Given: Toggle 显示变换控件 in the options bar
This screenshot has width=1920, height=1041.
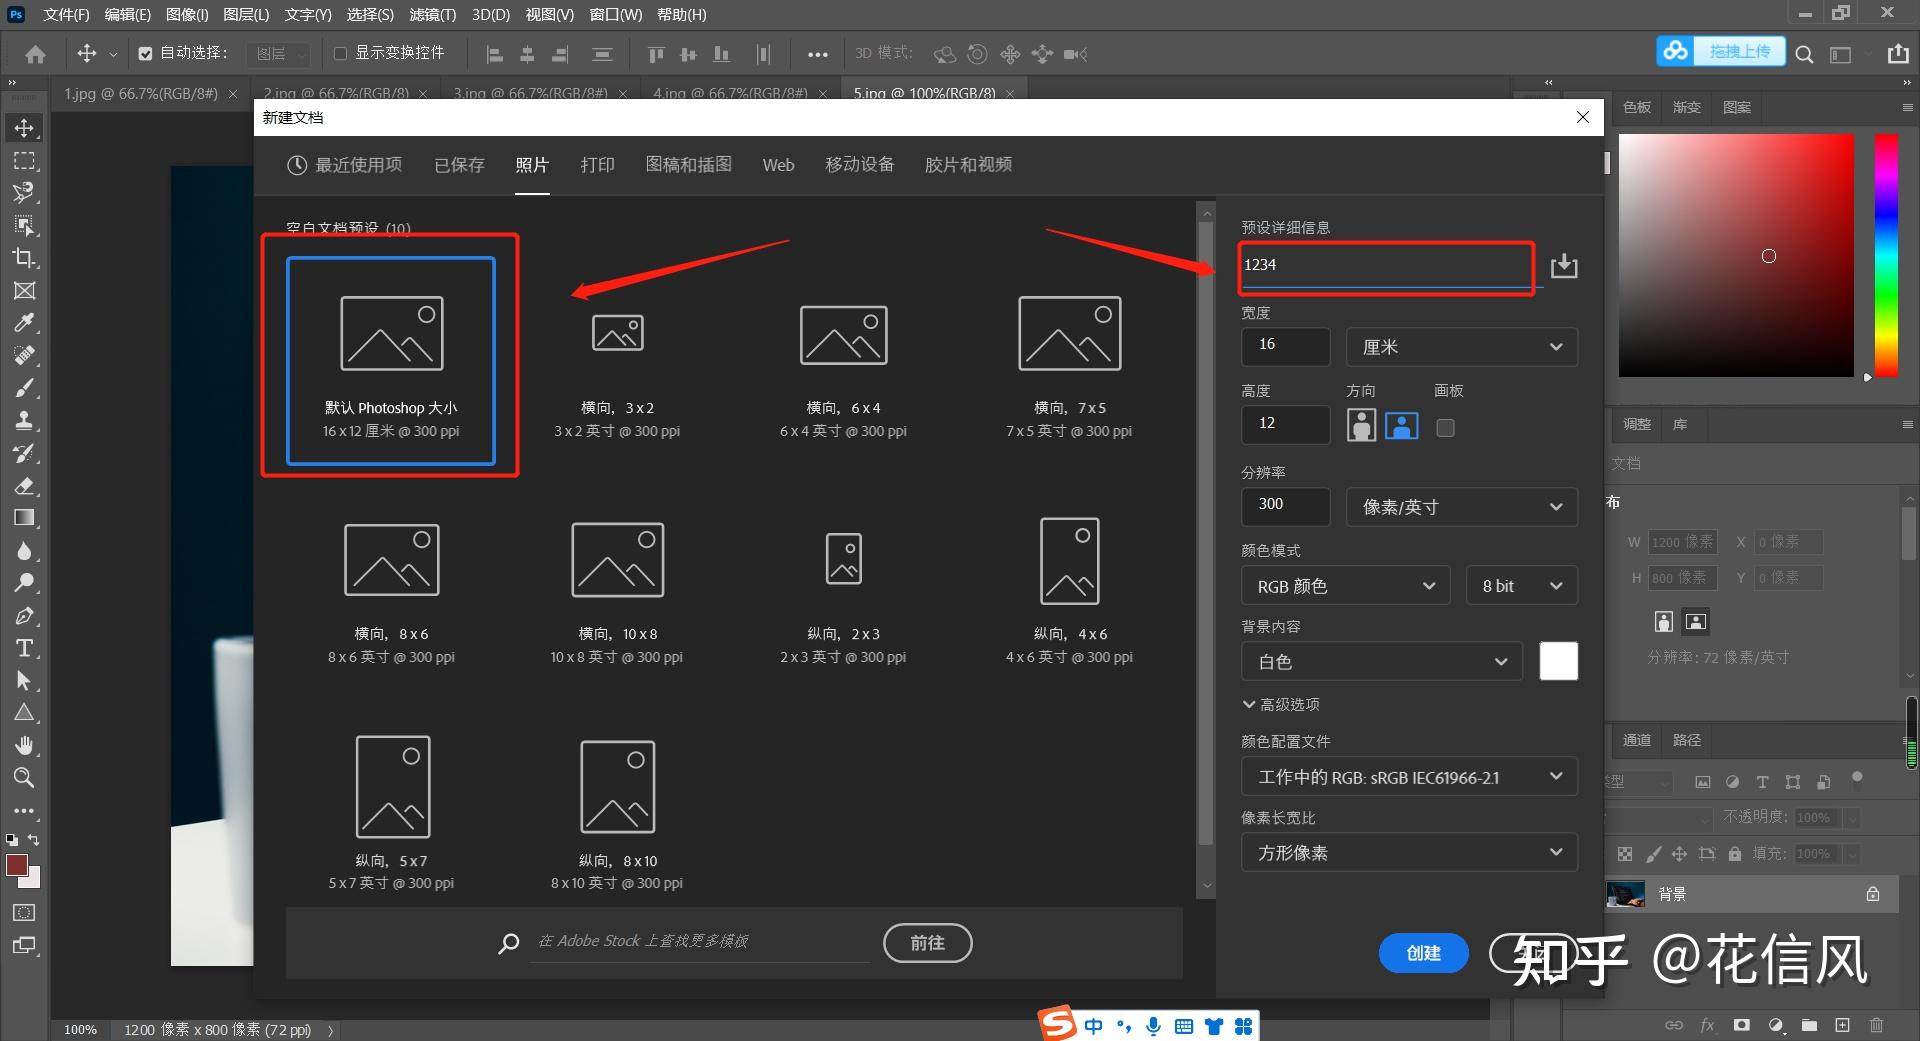Looking at the screenshot, I should coord(340,53).
